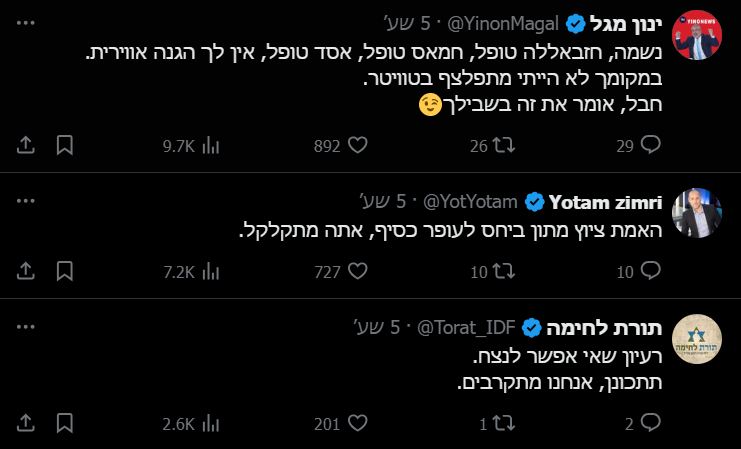The image size is (741, 449).
Task: Bookmark the Yotam zimri tweet
Action: coord(65,271)
